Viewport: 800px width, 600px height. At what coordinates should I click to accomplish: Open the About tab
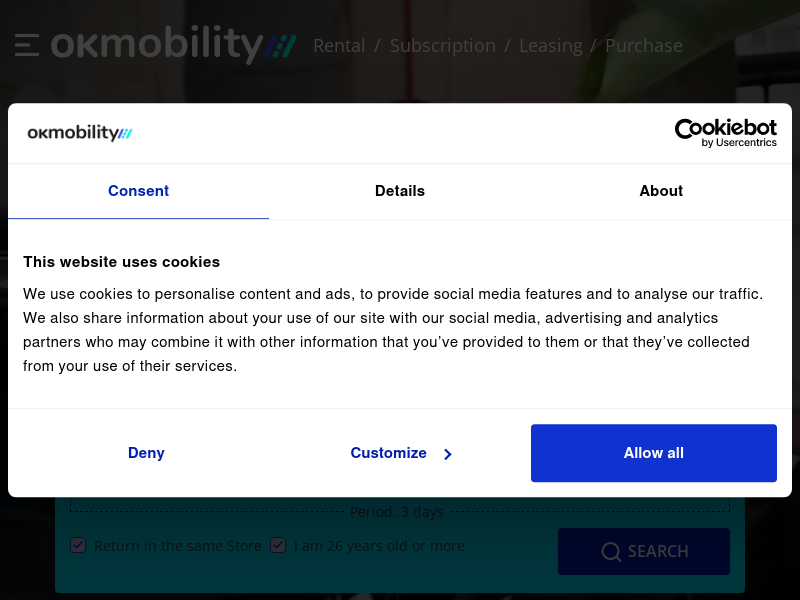[661, 191]
